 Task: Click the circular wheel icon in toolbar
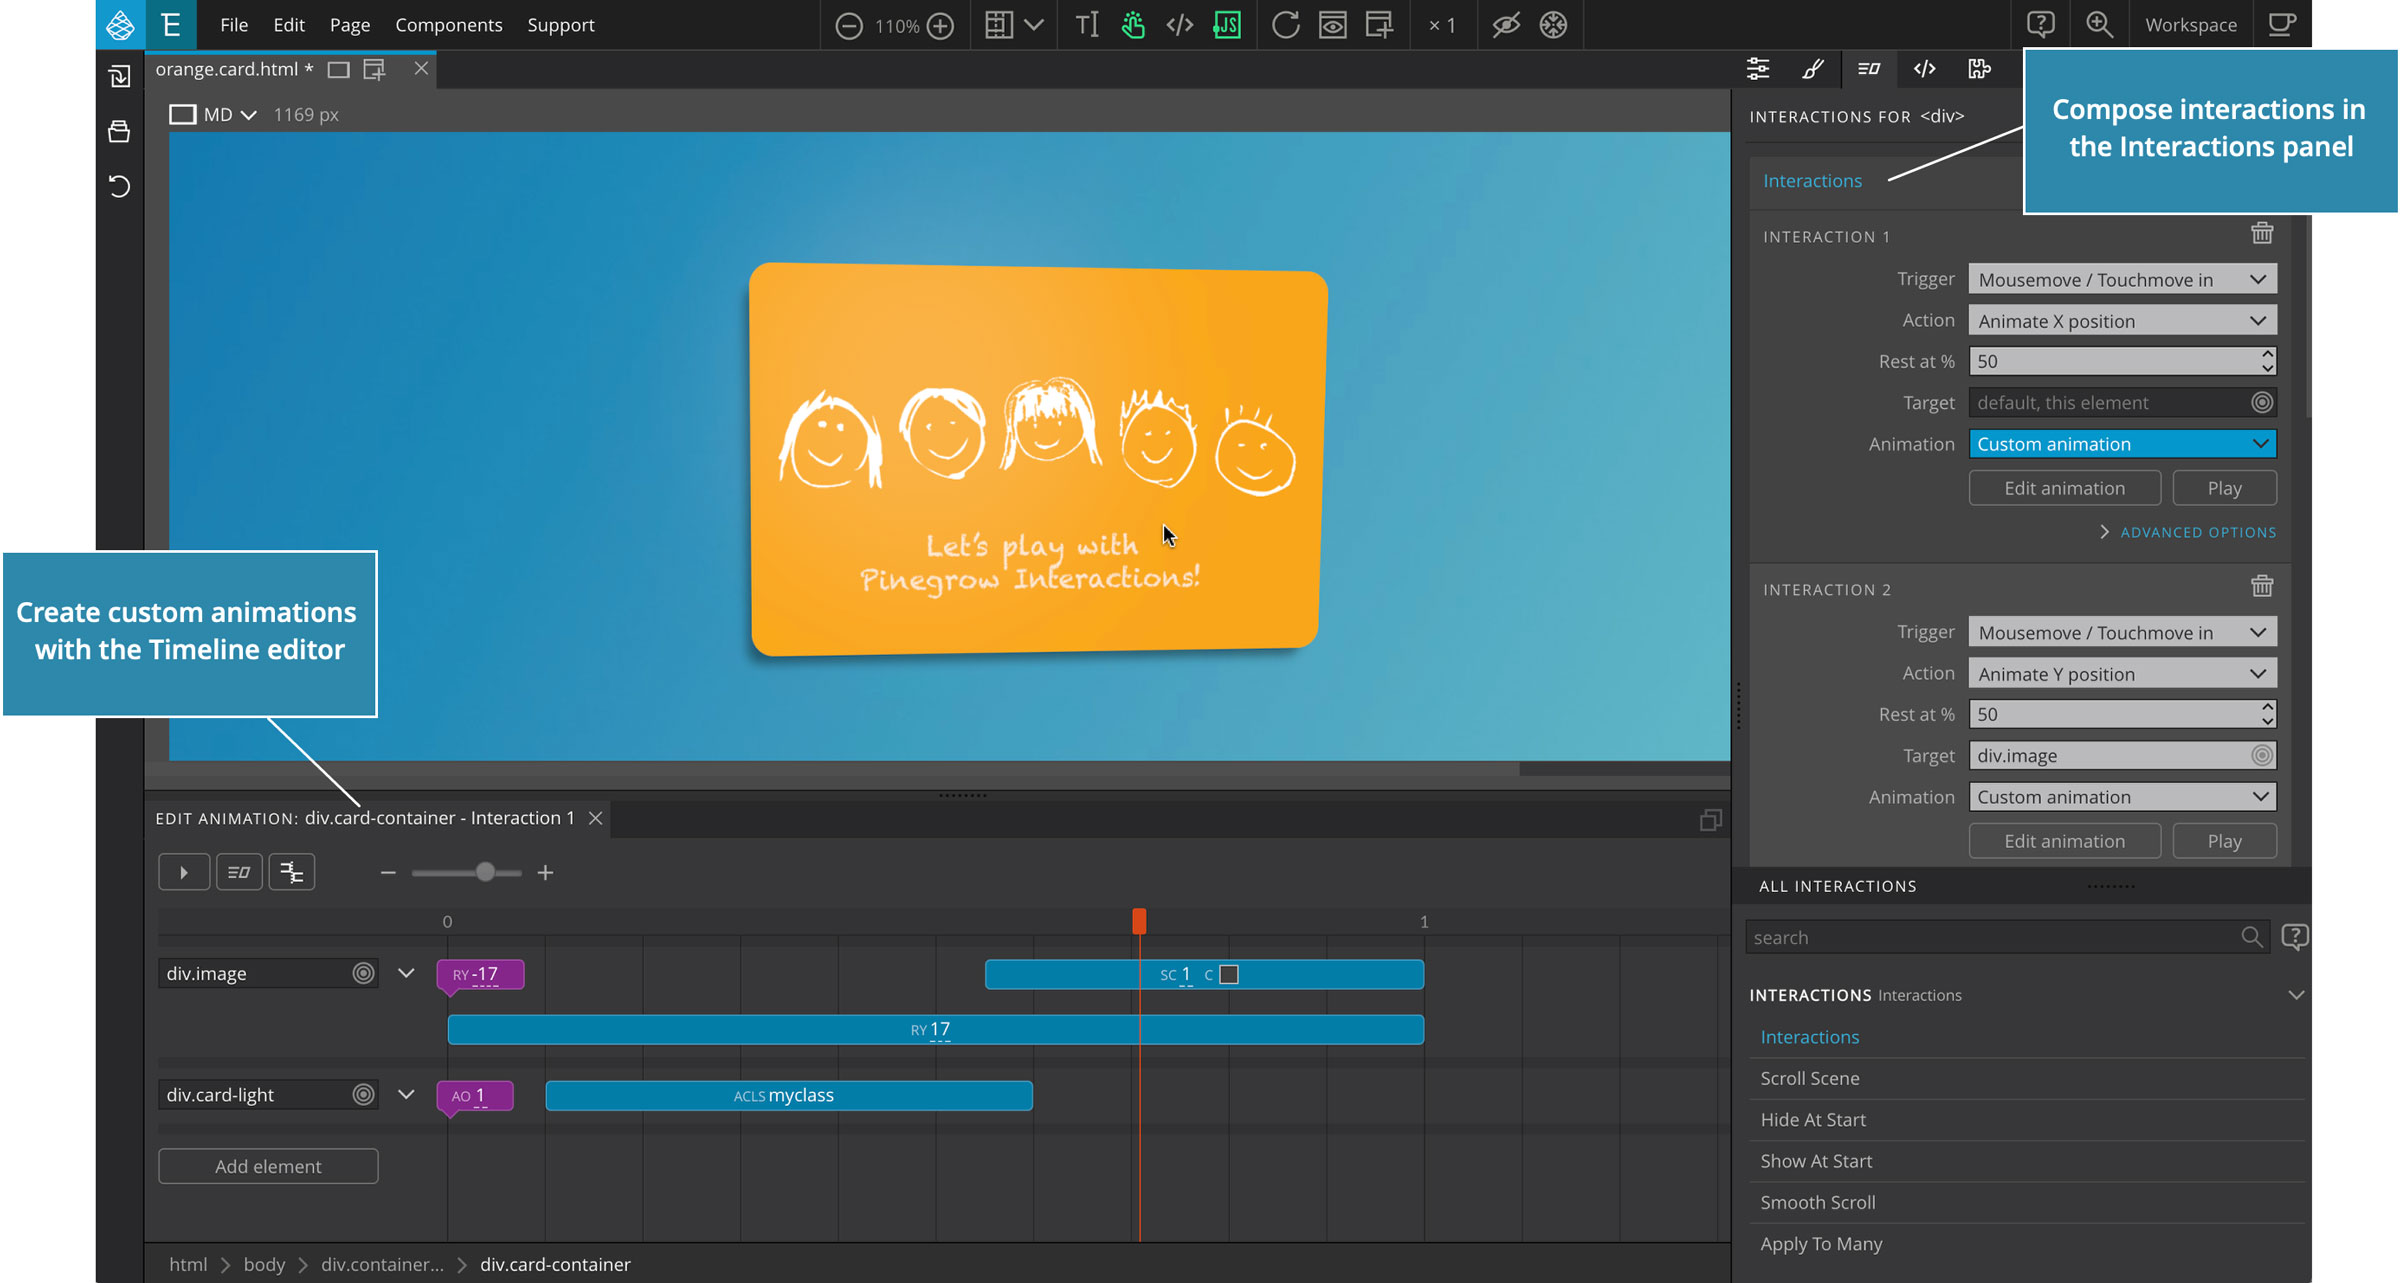(x=1553, y=25)
